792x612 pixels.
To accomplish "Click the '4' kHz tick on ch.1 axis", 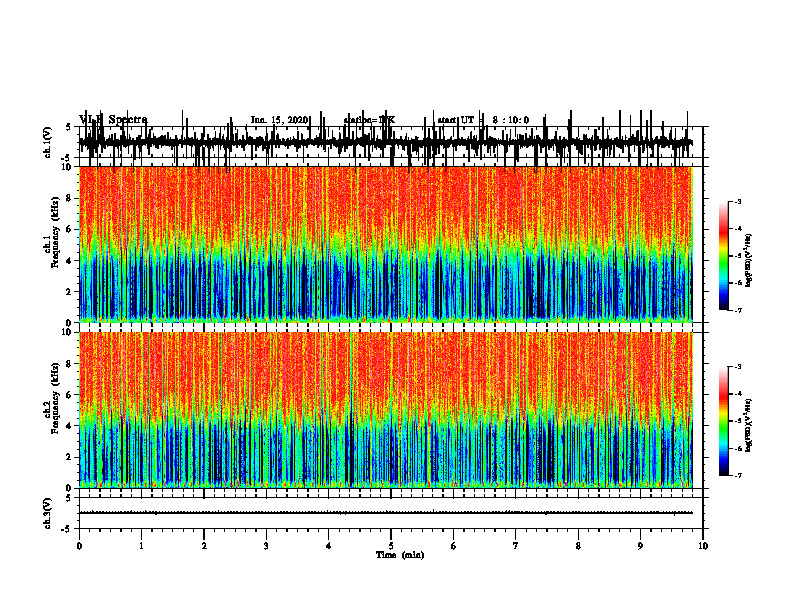I will click(x=70, y=261).
